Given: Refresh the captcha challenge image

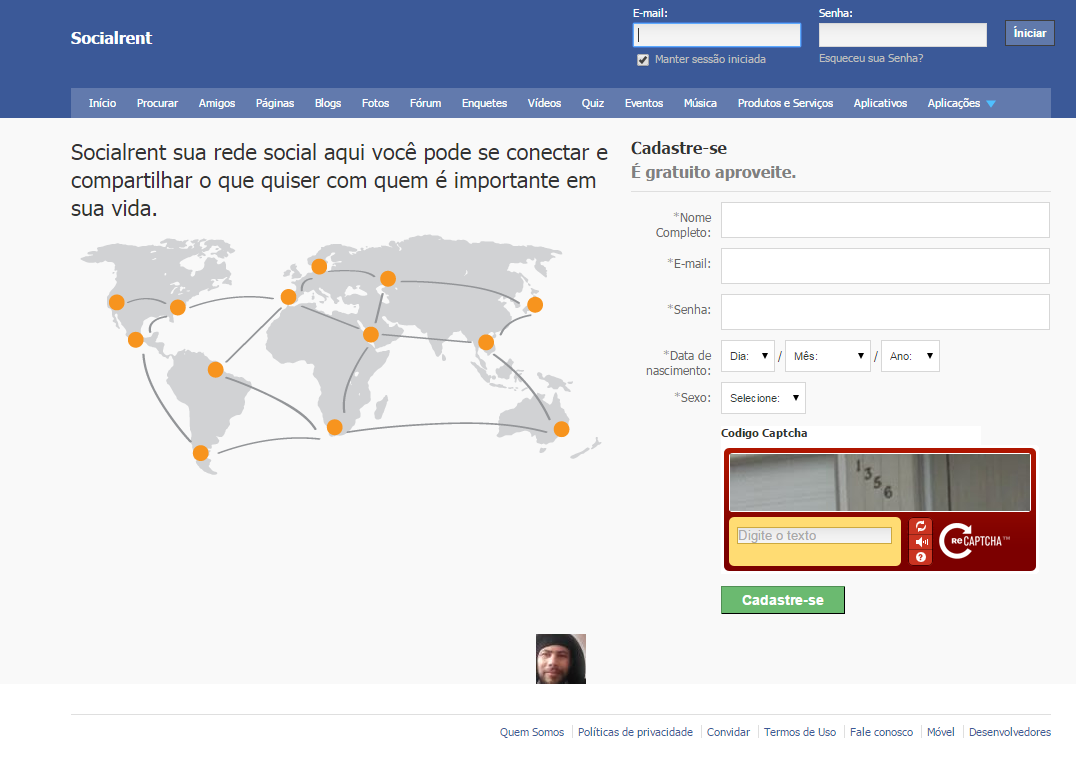Looking at the screenshot, I should click(921, 526).
